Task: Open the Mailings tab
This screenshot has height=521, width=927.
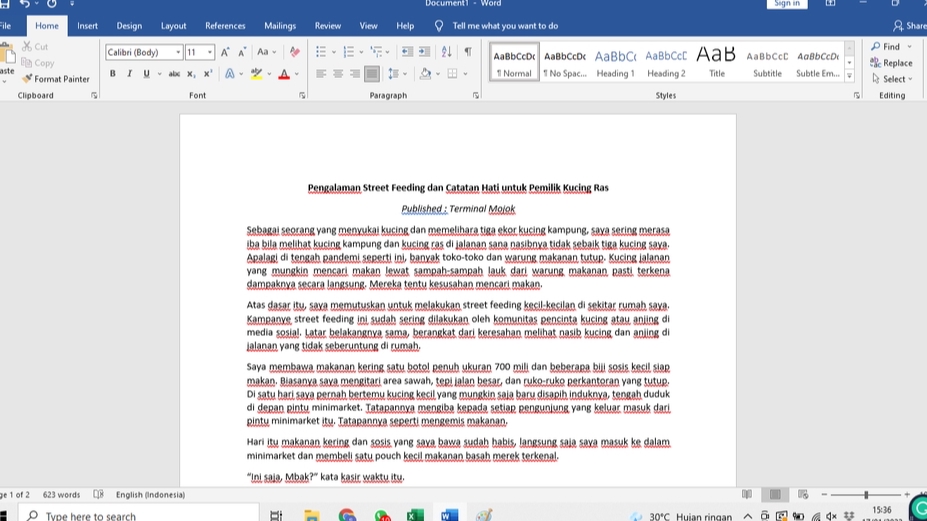Action: coord(280,26)
